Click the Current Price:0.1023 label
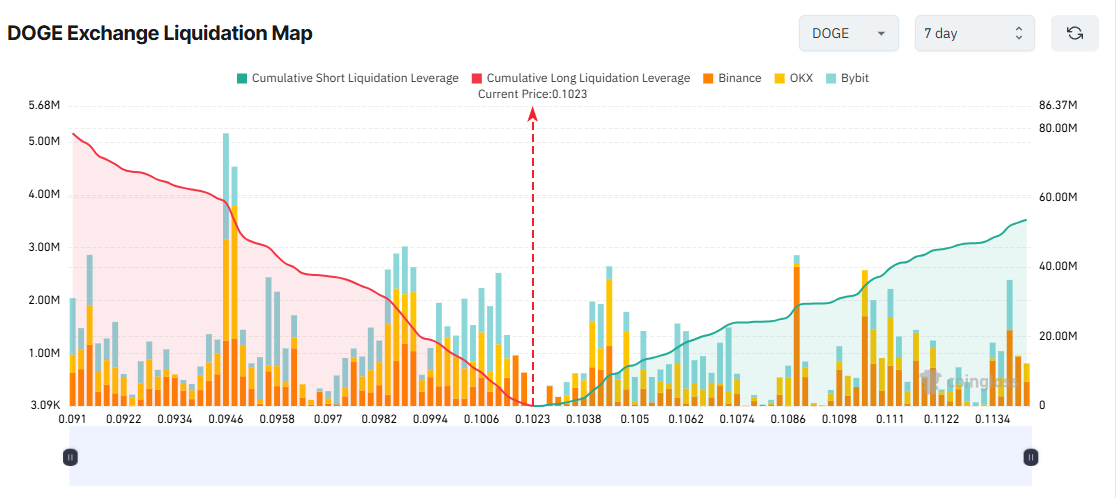This screenshot has width=1116, height=498. (532, 94)
